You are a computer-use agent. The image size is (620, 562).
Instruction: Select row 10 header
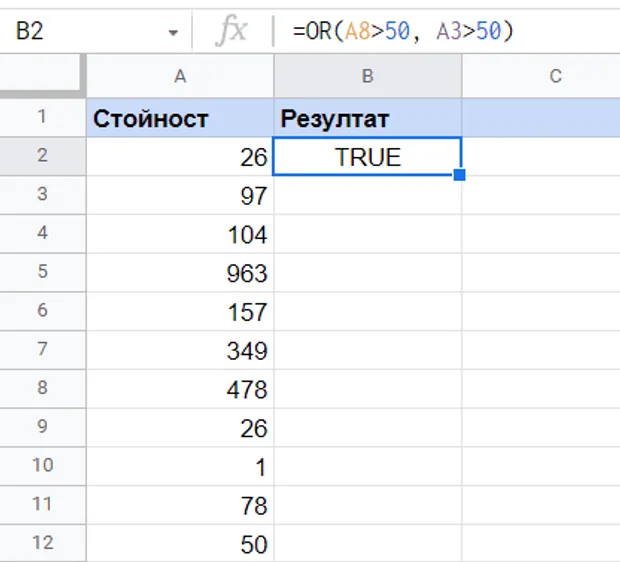(42, 466)
